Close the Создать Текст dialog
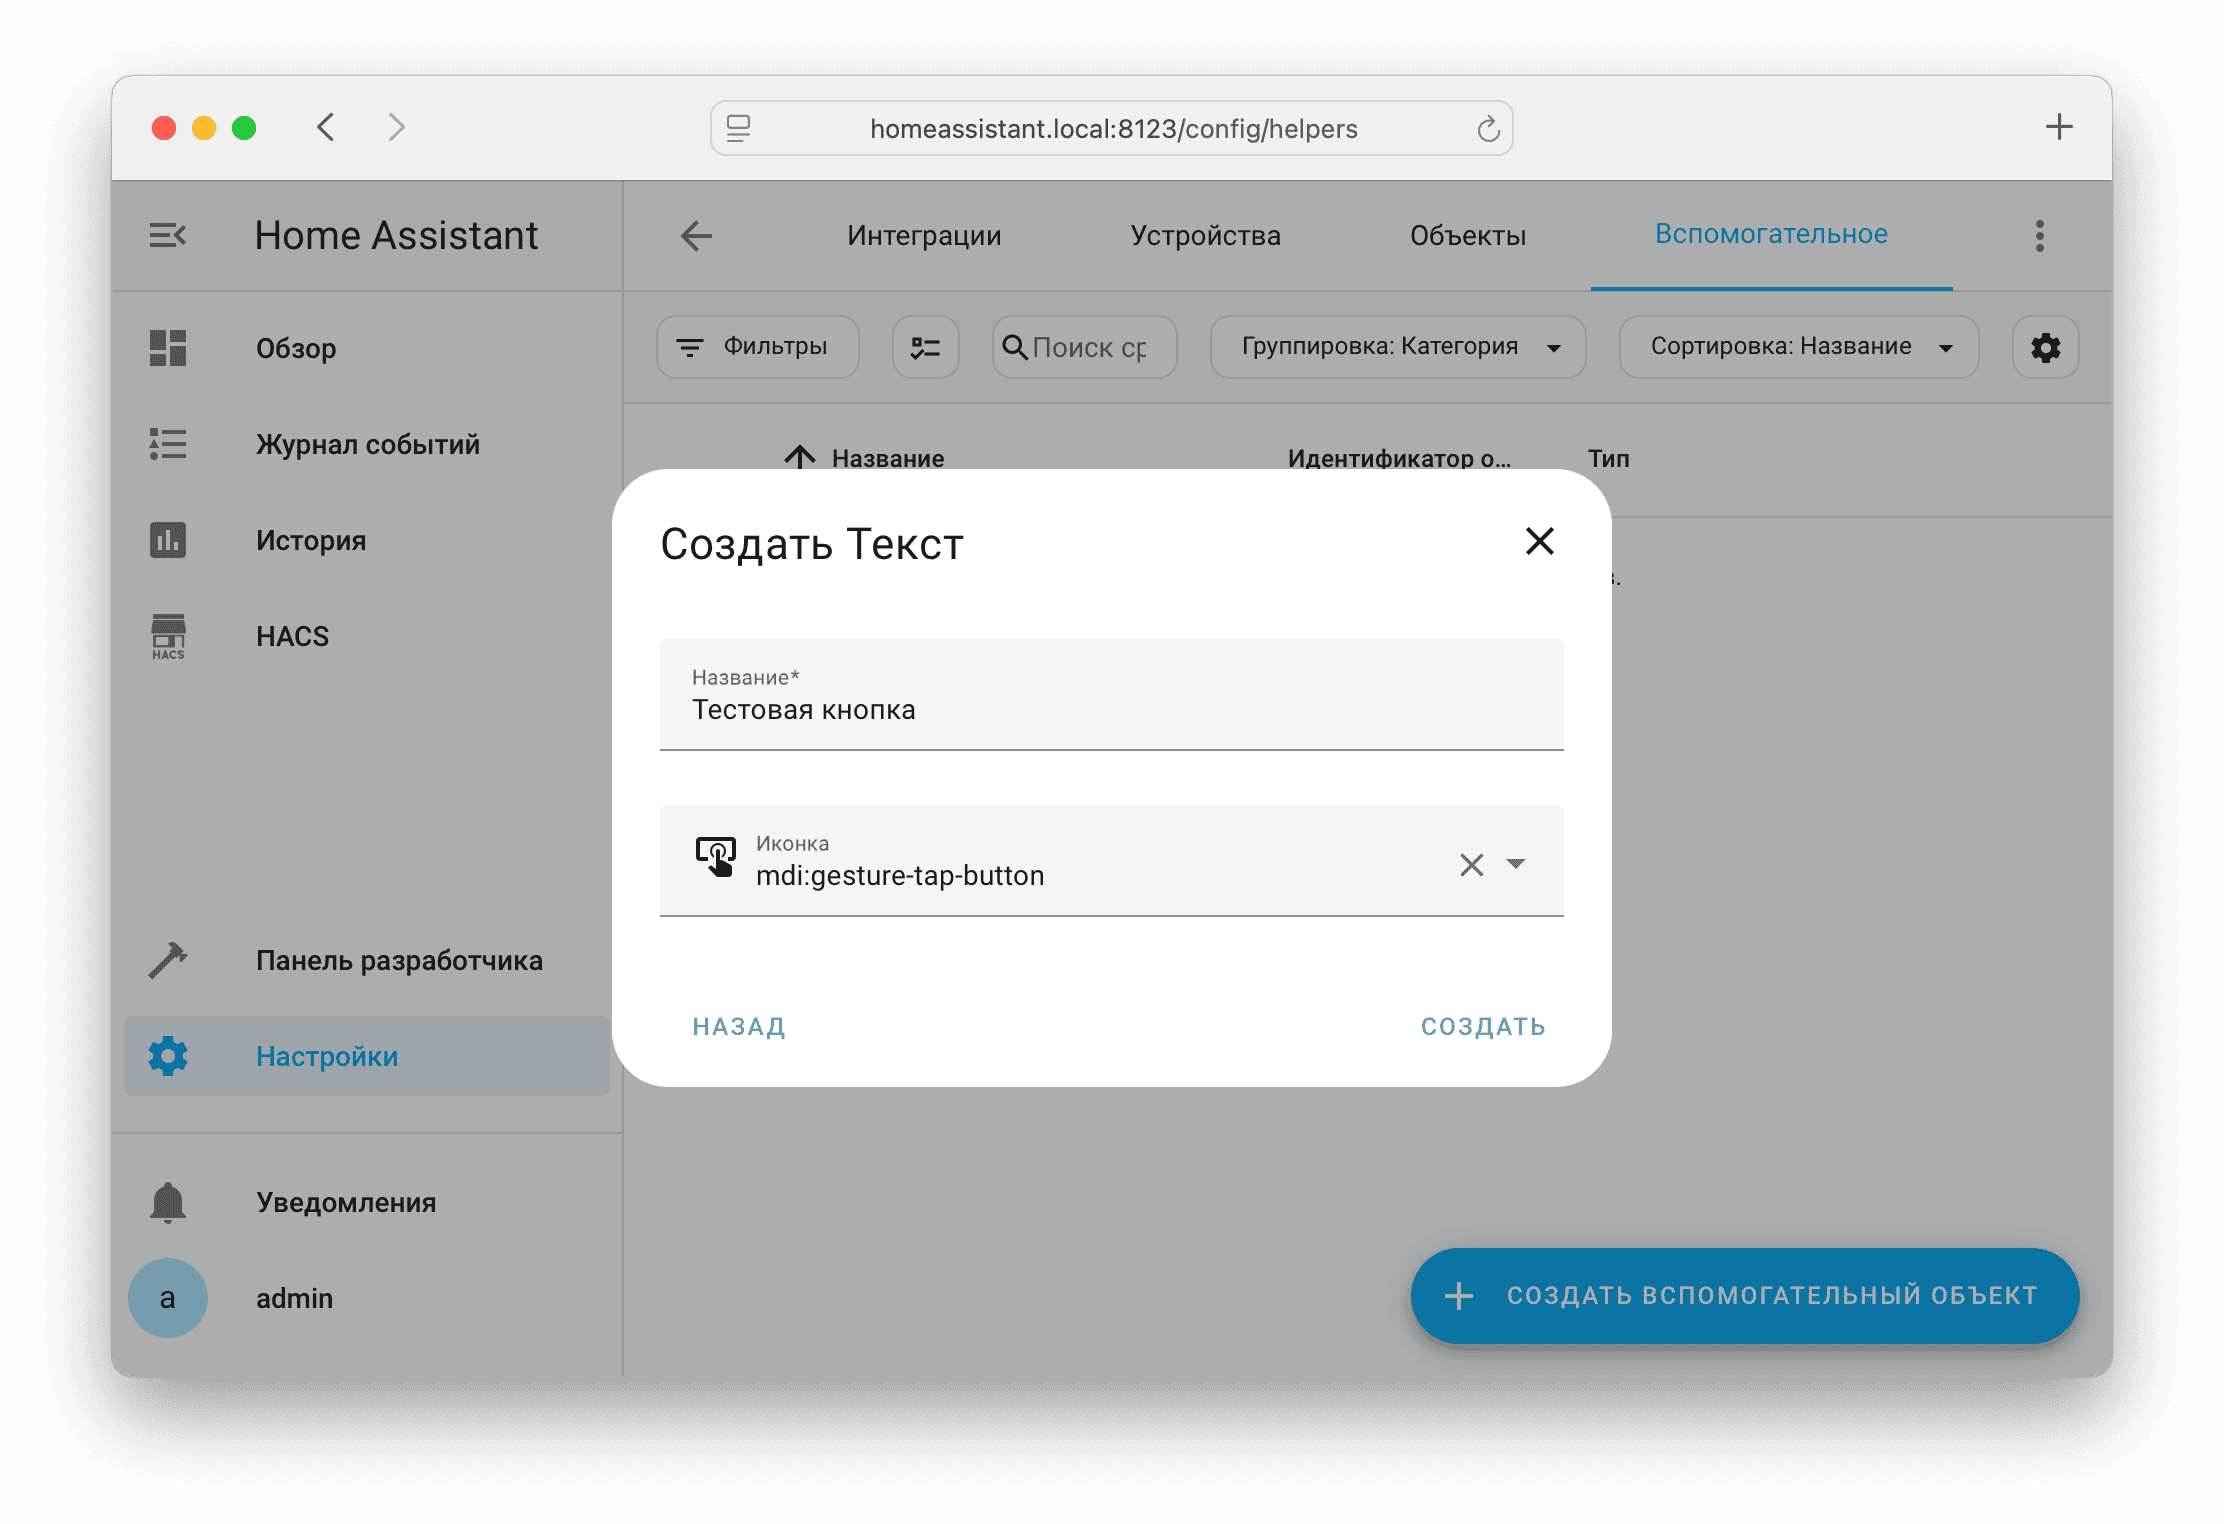2224x1524 pixels. [x=1539, y=541]
